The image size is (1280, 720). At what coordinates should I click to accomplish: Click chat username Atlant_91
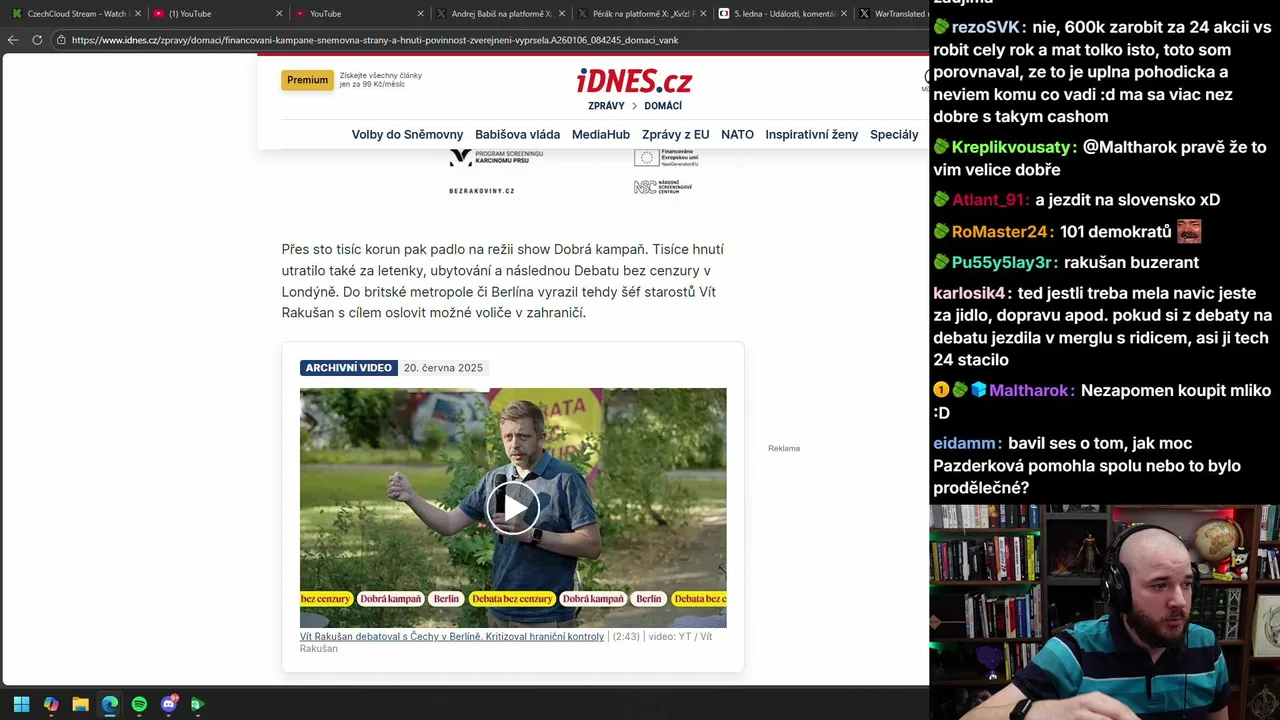click(x=986, y=200)
